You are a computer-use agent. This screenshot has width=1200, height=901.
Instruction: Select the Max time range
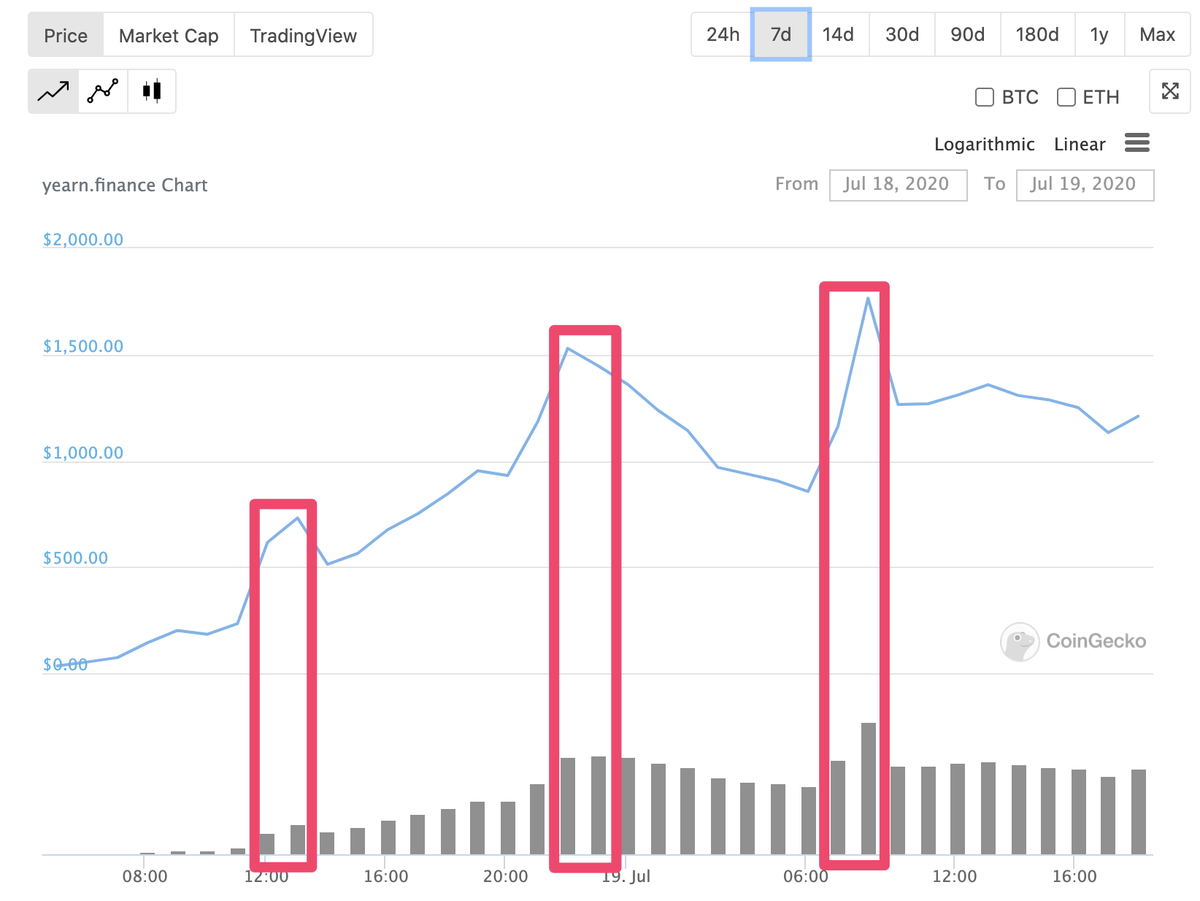click(x=1157, y=35)
